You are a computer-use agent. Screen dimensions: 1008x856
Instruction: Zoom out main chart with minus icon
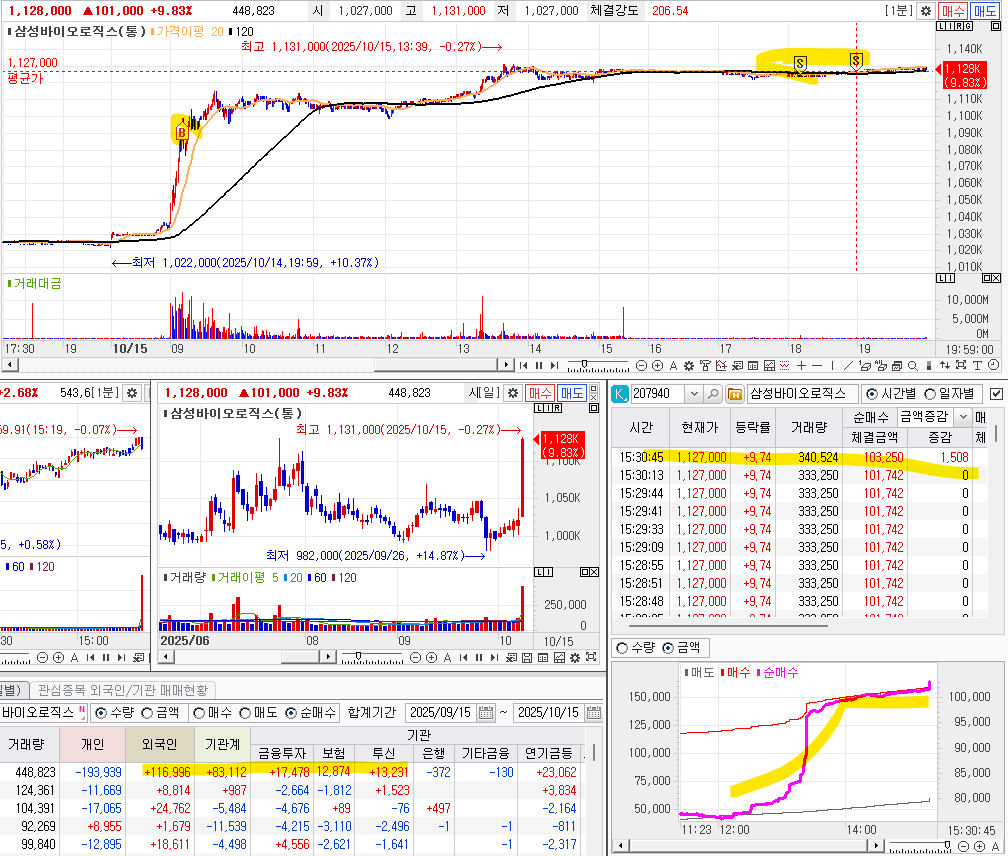tap(641, 366)
